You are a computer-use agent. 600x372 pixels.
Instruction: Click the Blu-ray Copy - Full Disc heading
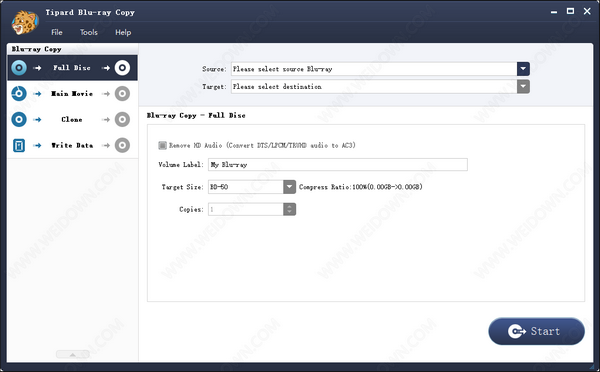(x=196, y=115)
